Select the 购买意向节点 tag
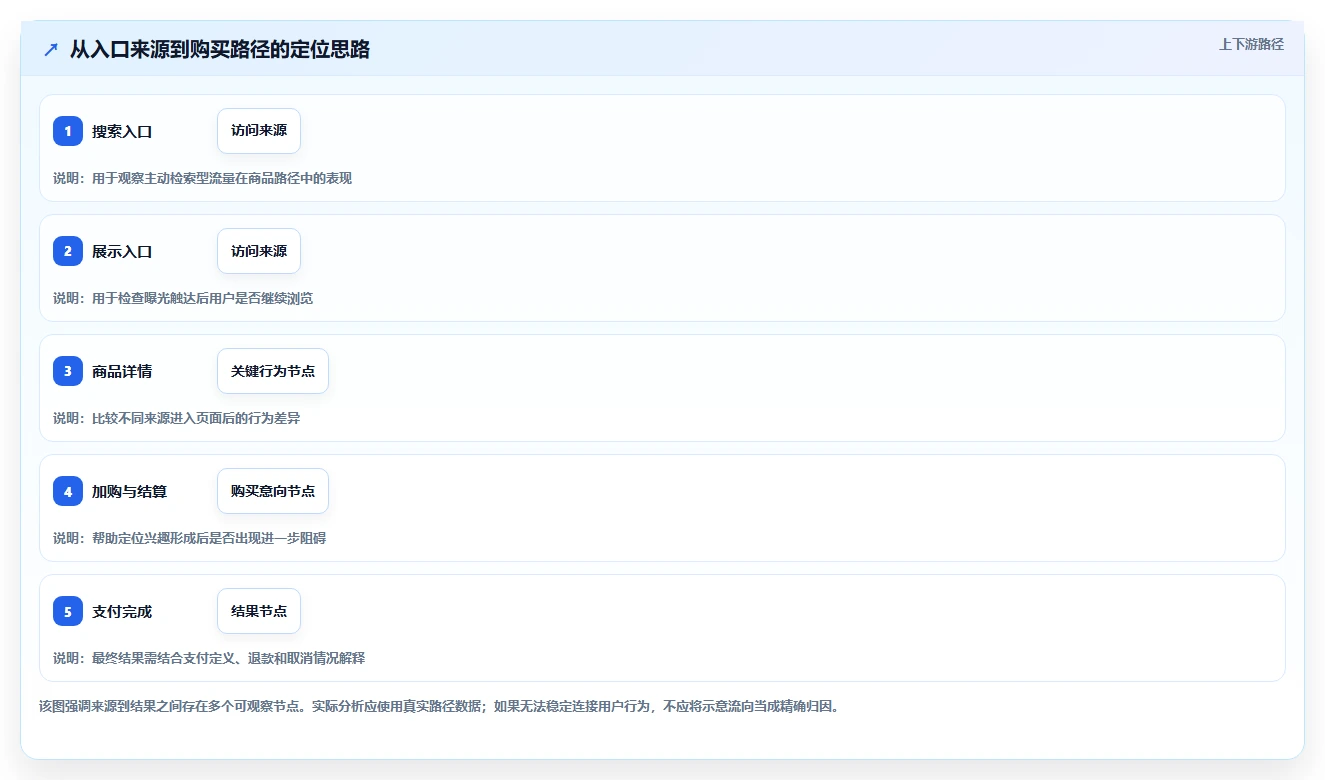 [273, 491]
